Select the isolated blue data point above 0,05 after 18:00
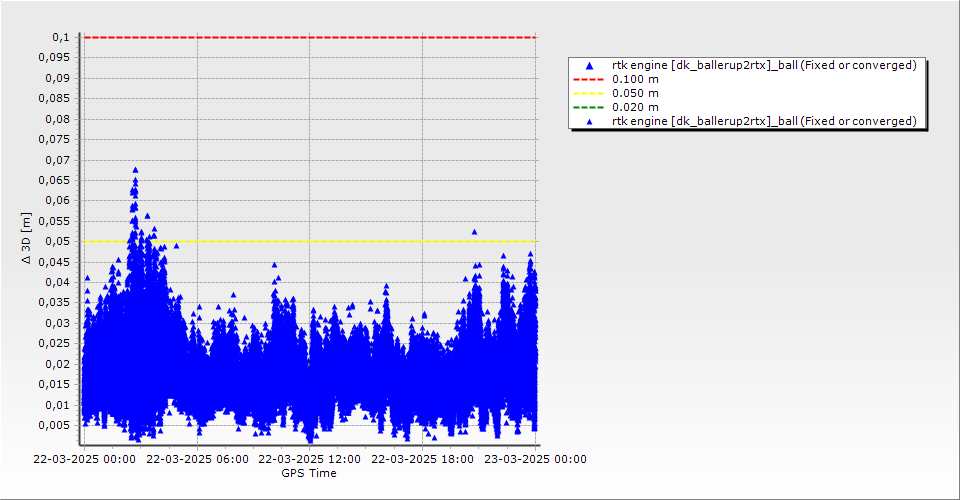Viewport: 960px width, 500px height. point(474,232)
